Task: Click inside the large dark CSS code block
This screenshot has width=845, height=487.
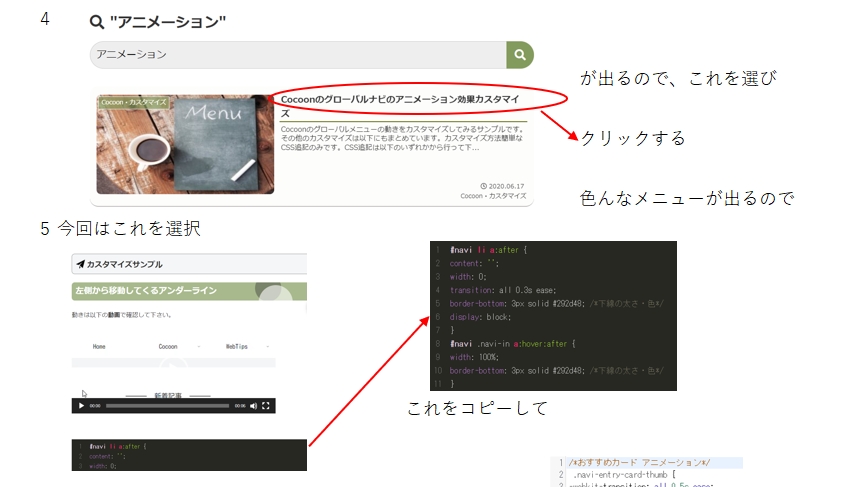Action: (552, 315)
